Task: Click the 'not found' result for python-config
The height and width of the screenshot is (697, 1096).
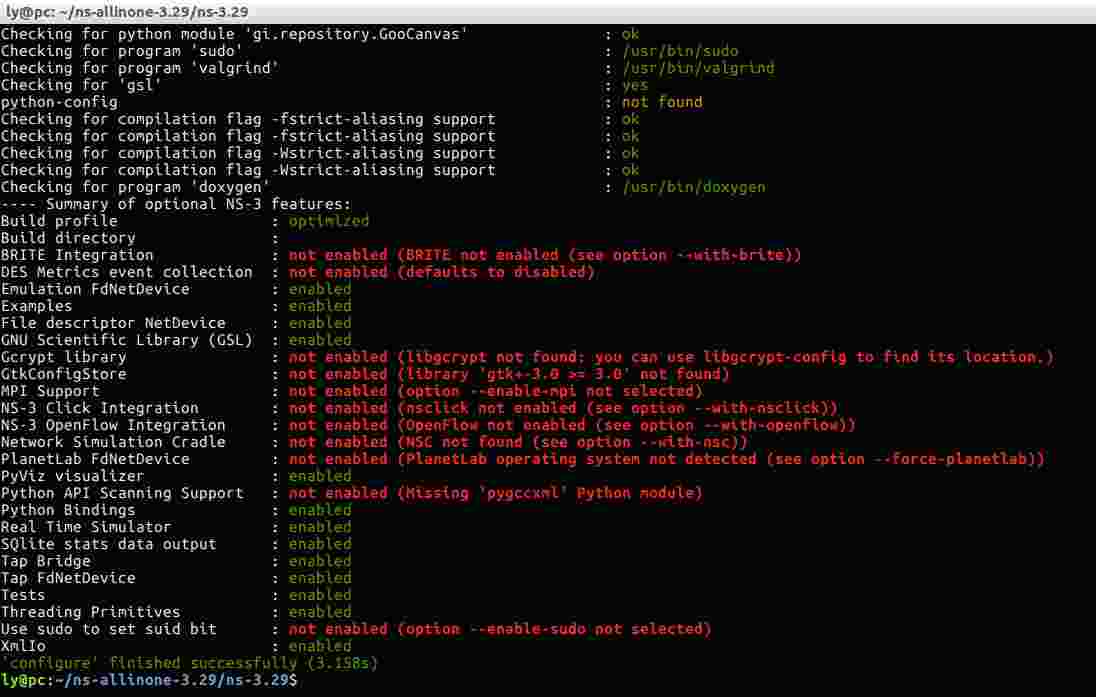Action: 662,102
